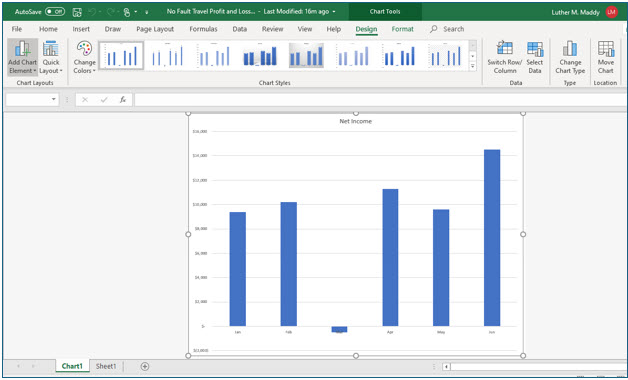The width and height of the screenshot is (628, 380).
Task: Click the Feb bar in chart
Action: point(288,264)
